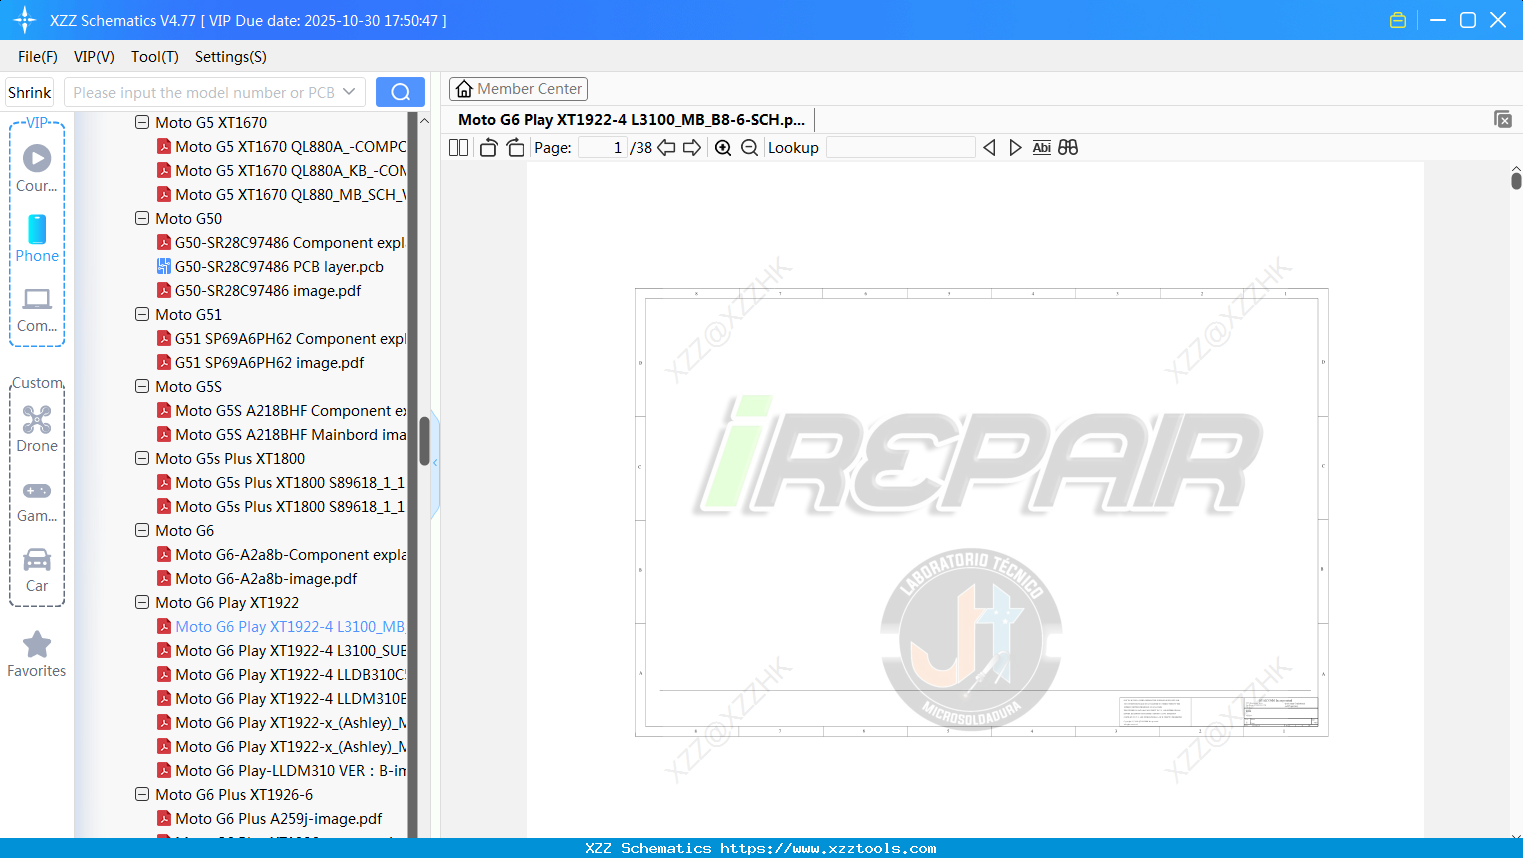Click the blue search magnifier button
The width and height of the screenshot is (1523, 858).
tap(400, 92)
